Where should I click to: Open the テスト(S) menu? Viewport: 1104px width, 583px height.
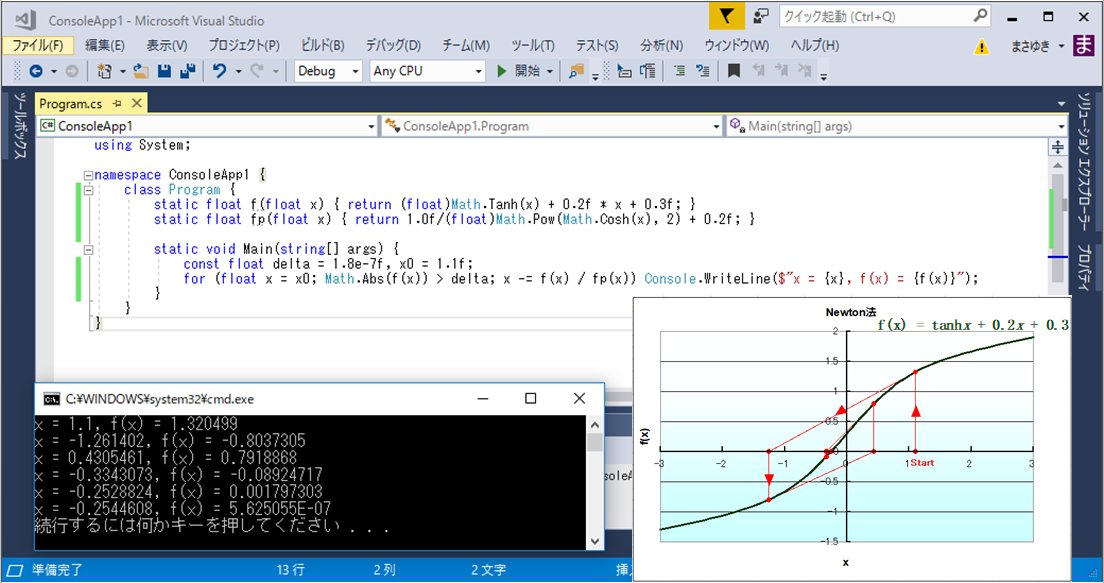pyautogui.click(x=597, y=46)
